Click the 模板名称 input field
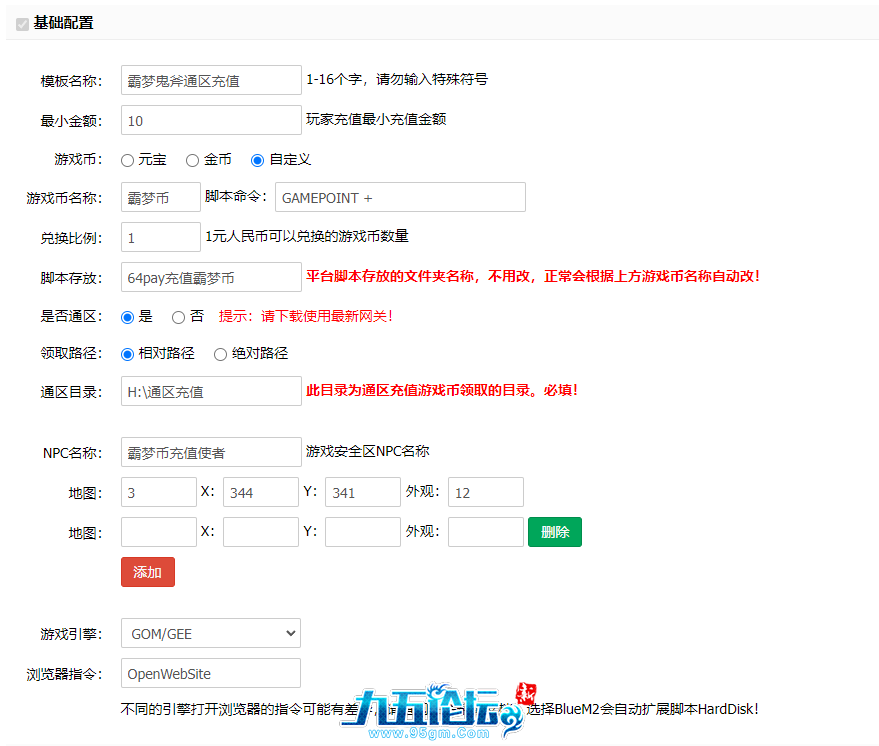The image size is (879, 746). pyautogui.click(x=210, y=80)
